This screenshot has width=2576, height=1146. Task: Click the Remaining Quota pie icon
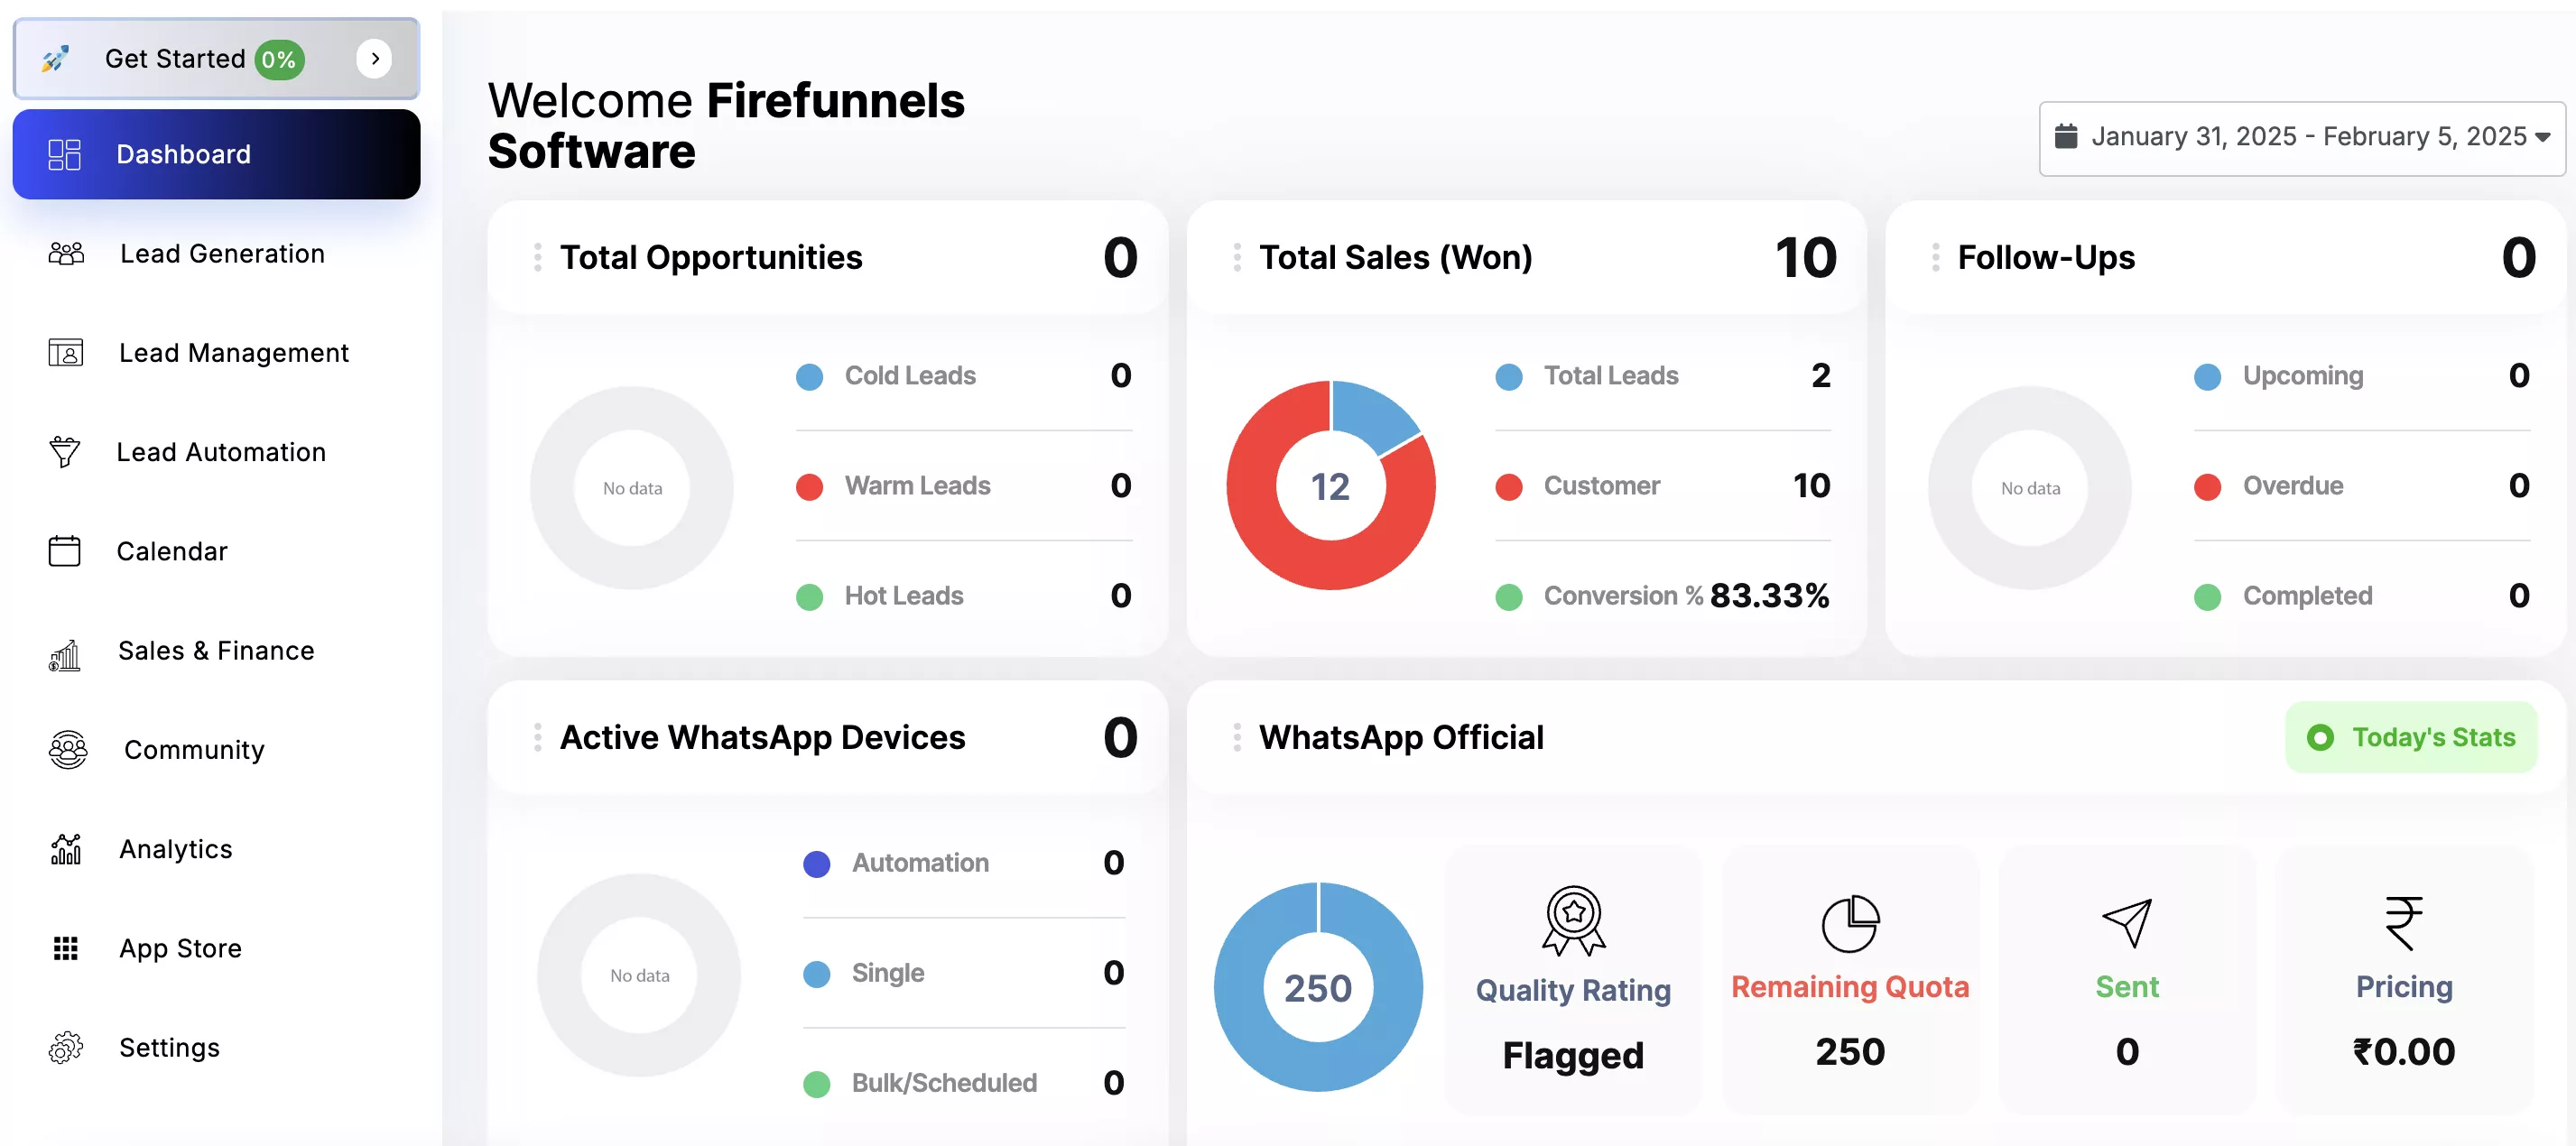(x=1850, y=923)
